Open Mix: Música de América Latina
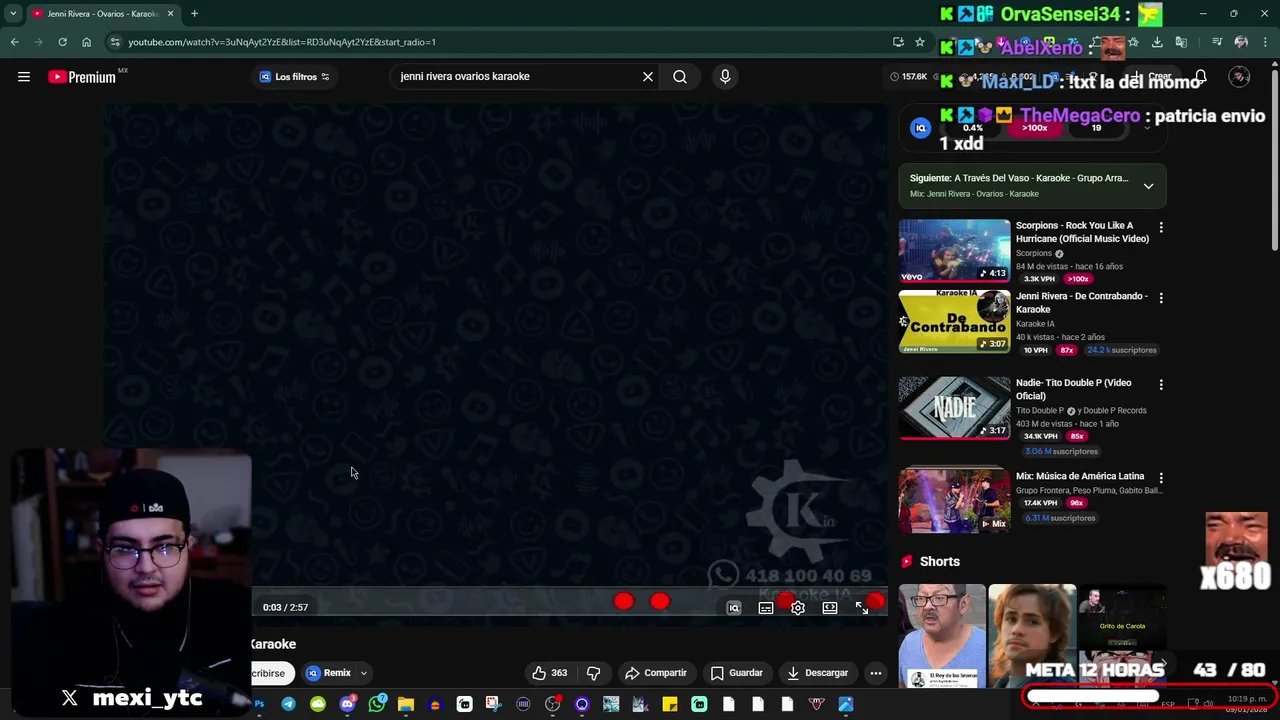1280x720 pixels. tap(1080, 477)
